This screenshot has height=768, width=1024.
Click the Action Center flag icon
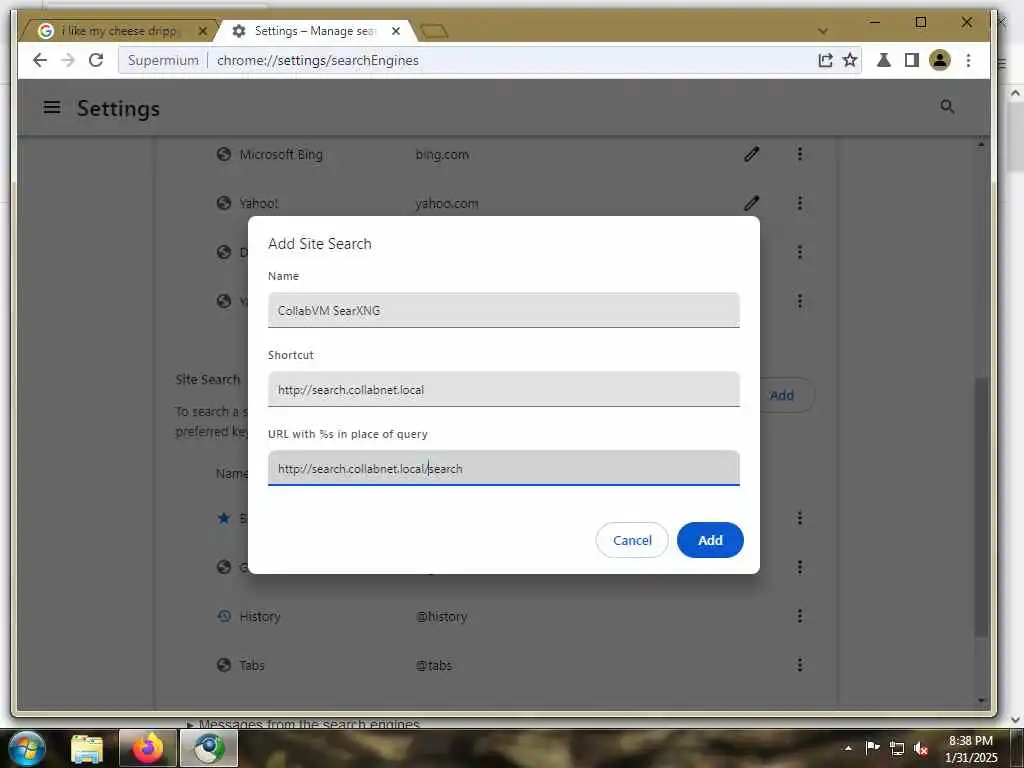[872, 748]
